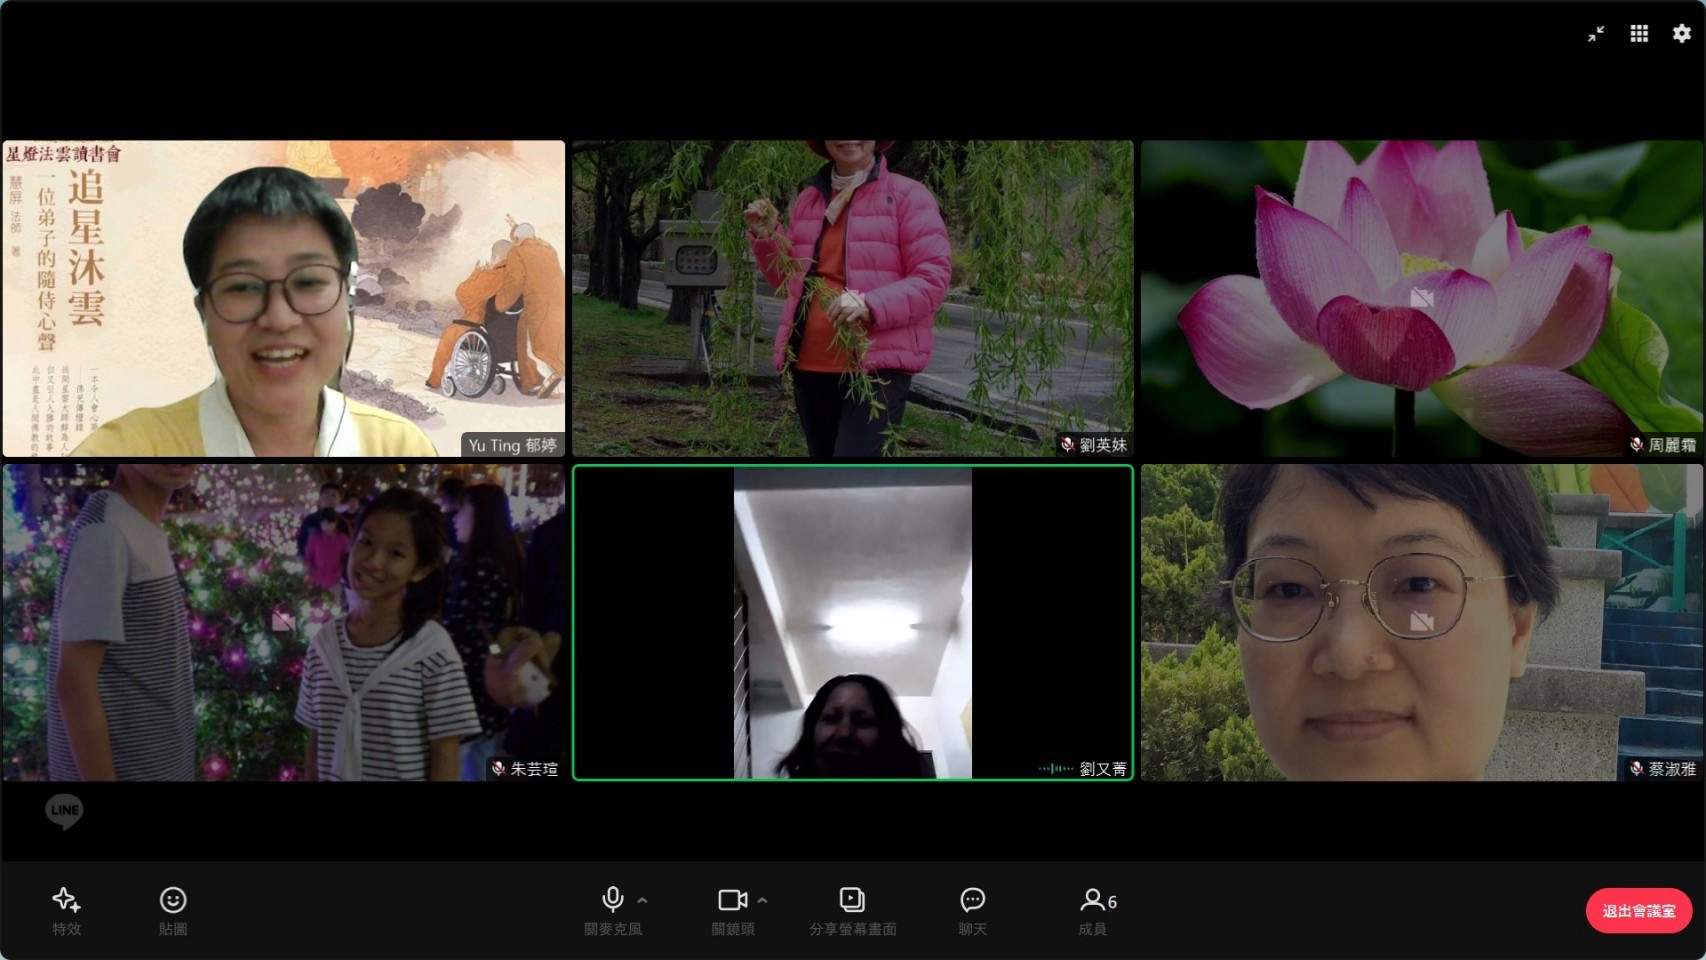
Task: Open the 聊天 chat bubble icon
Action: 972,901
